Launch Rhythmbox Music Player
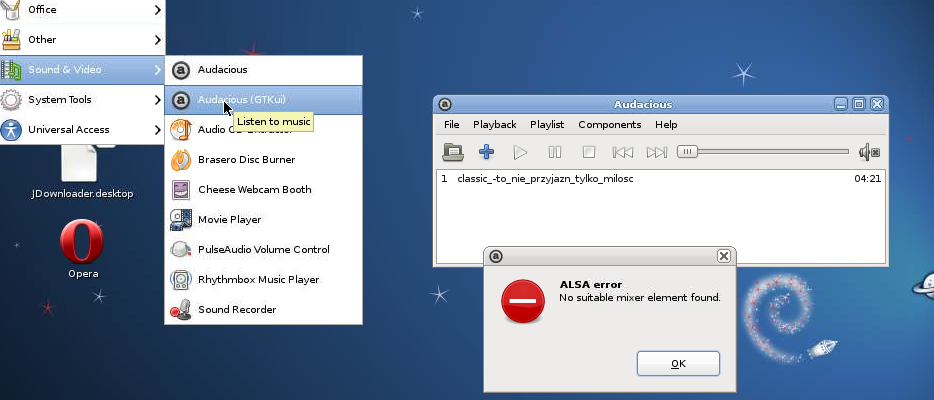Viewport: 934px width, 400px height. (x=263, y=280)
